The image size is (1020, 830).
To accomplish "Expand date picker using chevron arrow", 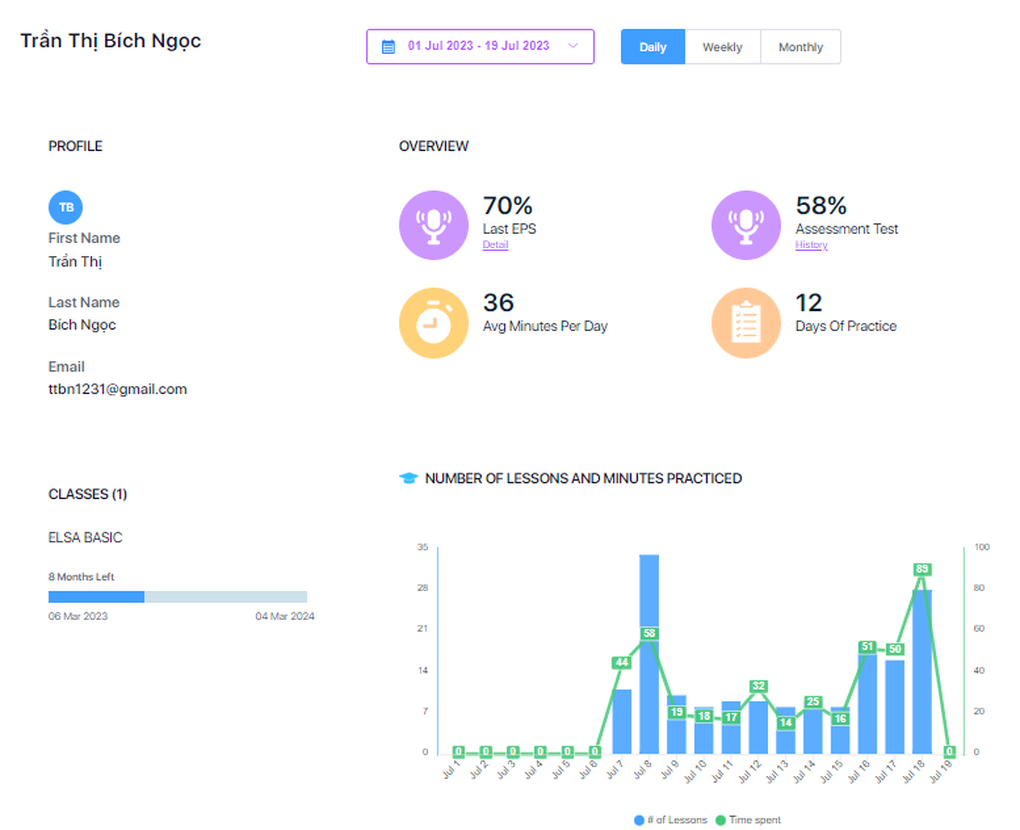I will pos(573,46).
